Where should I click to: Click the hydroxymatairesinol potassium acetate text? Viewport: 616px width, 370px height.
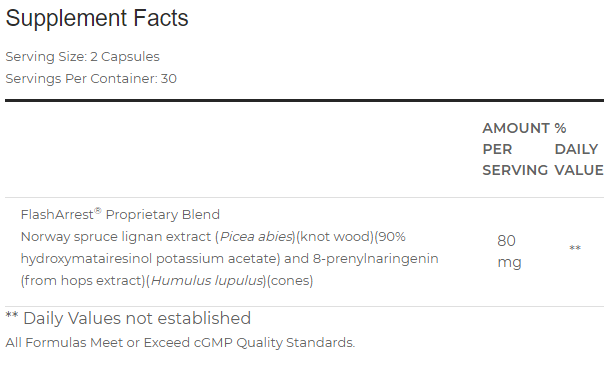pos(150,258)
